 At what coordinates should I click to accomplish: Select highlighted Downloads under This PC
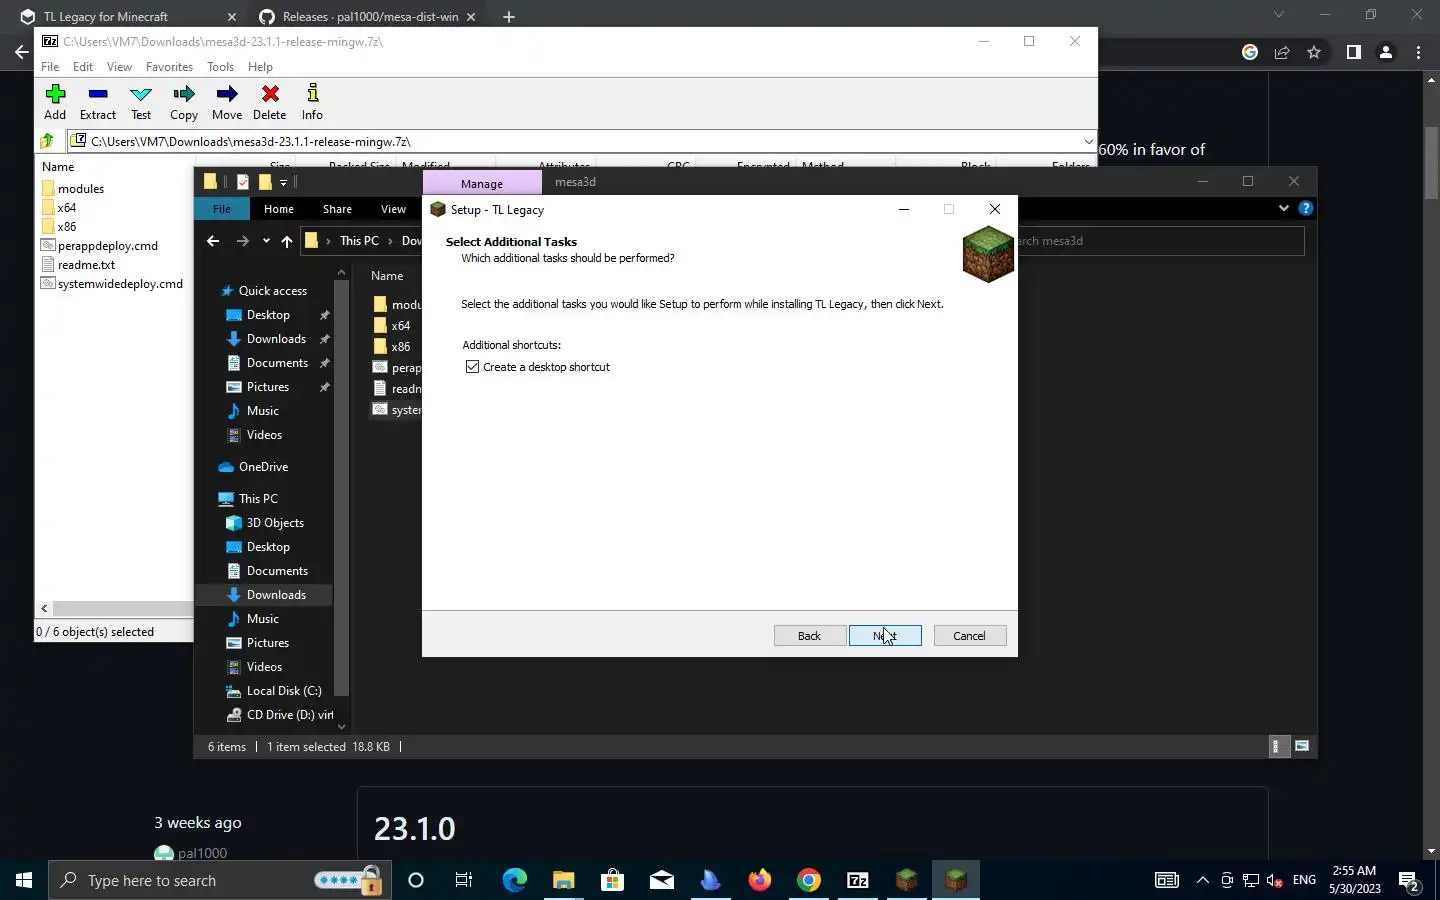(266, 595)
